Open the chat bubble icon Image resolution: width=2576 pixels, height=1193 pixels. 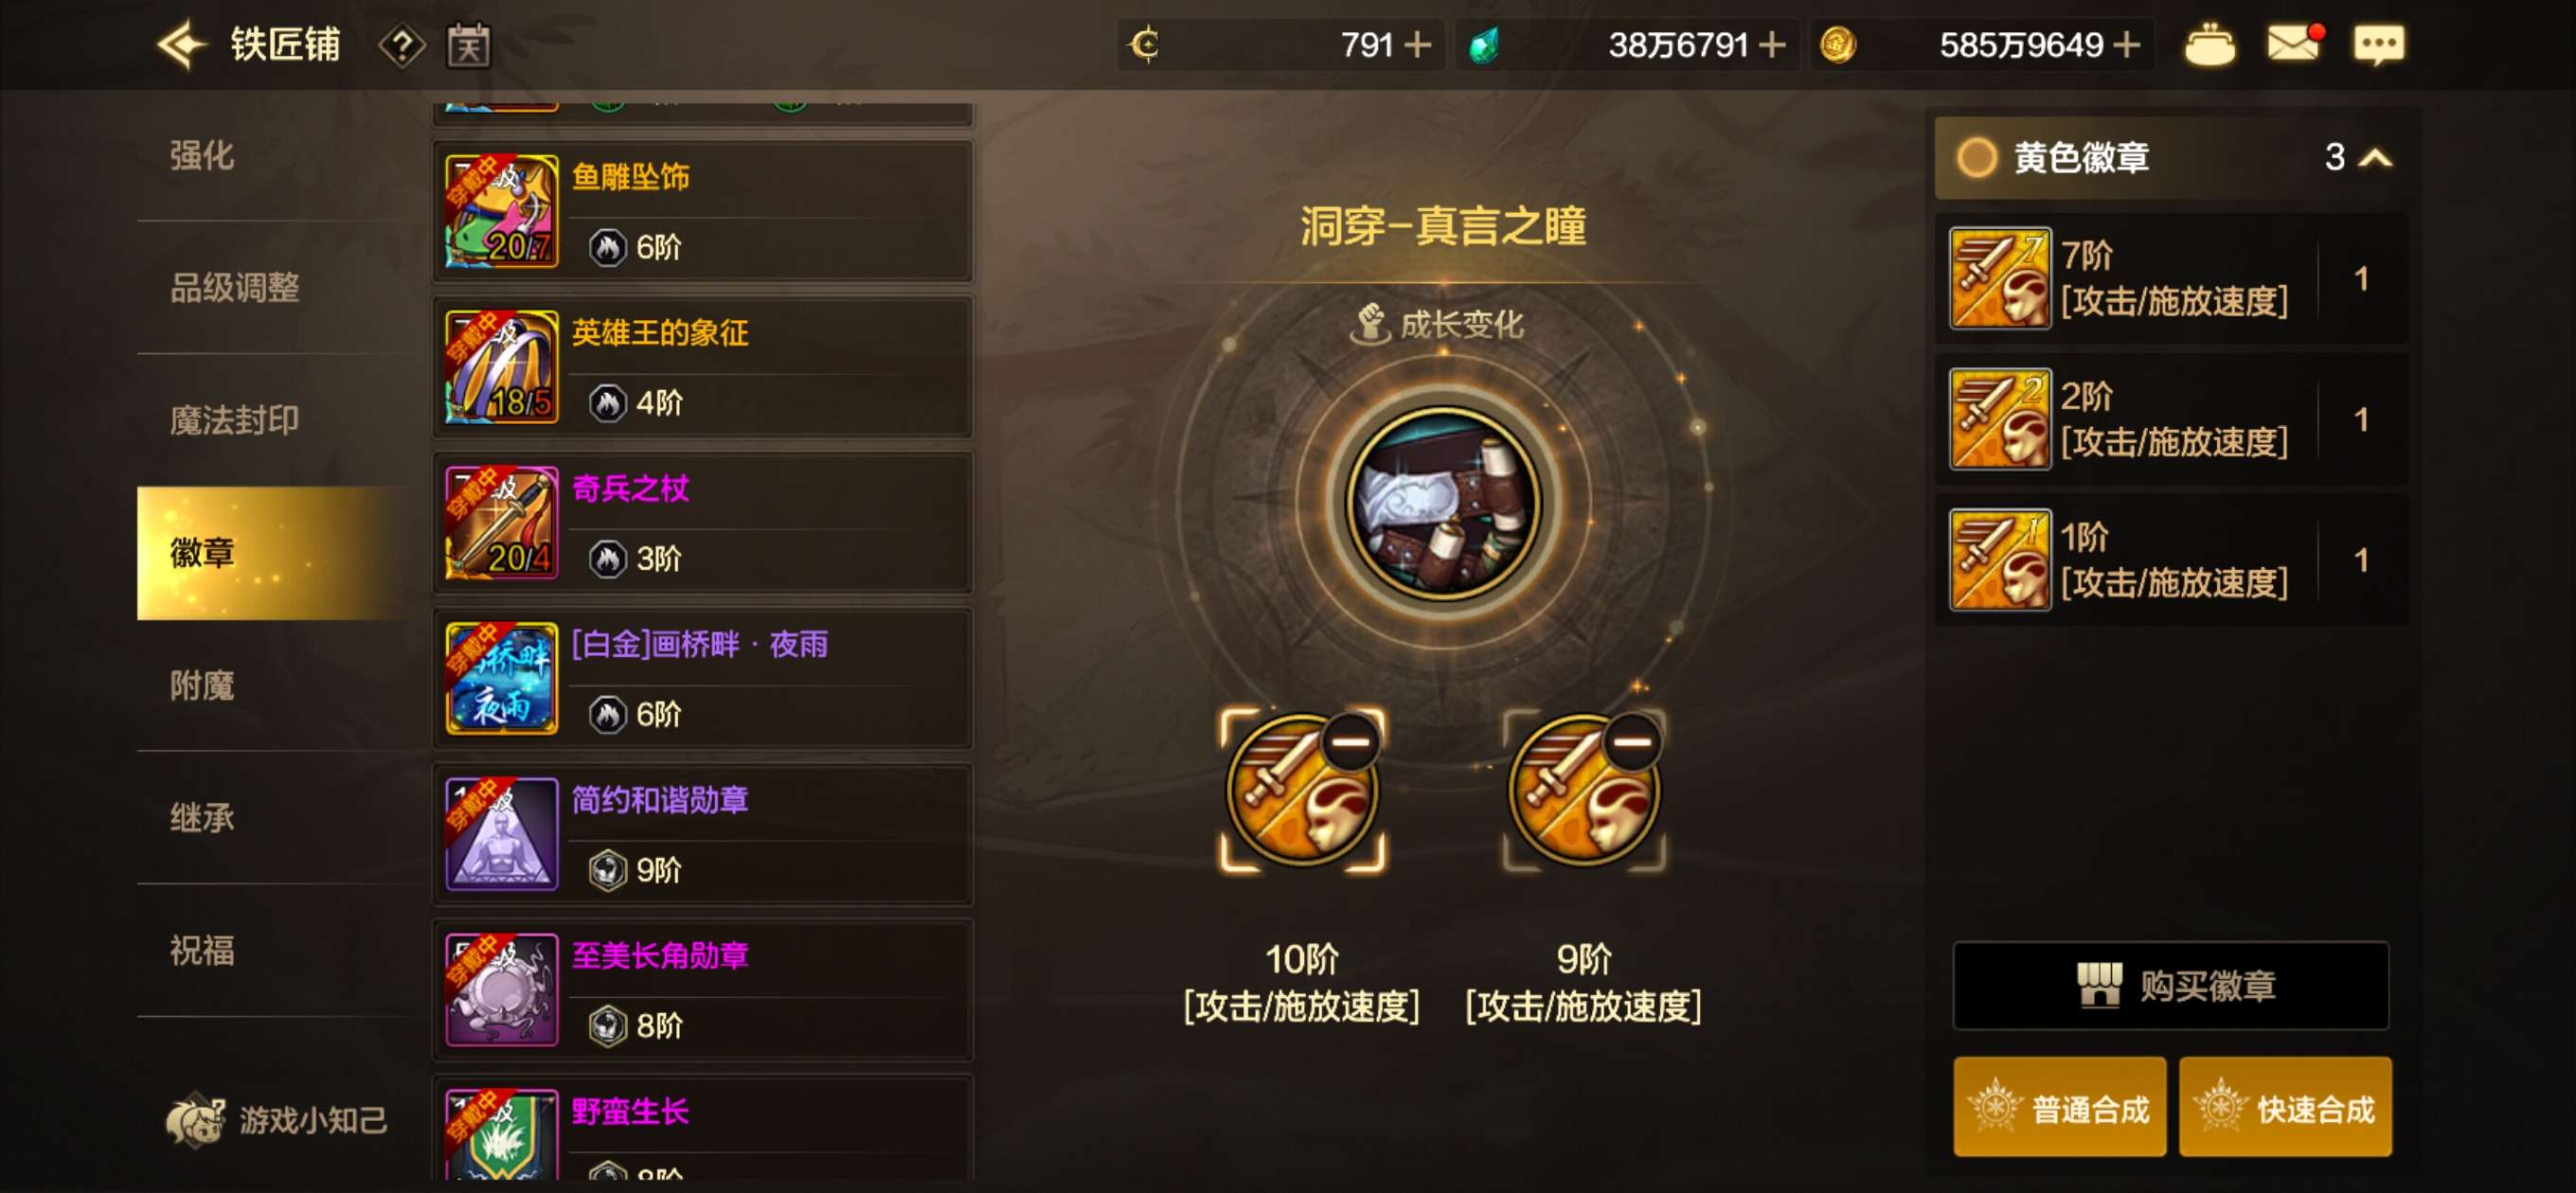tap(2379, 45)
